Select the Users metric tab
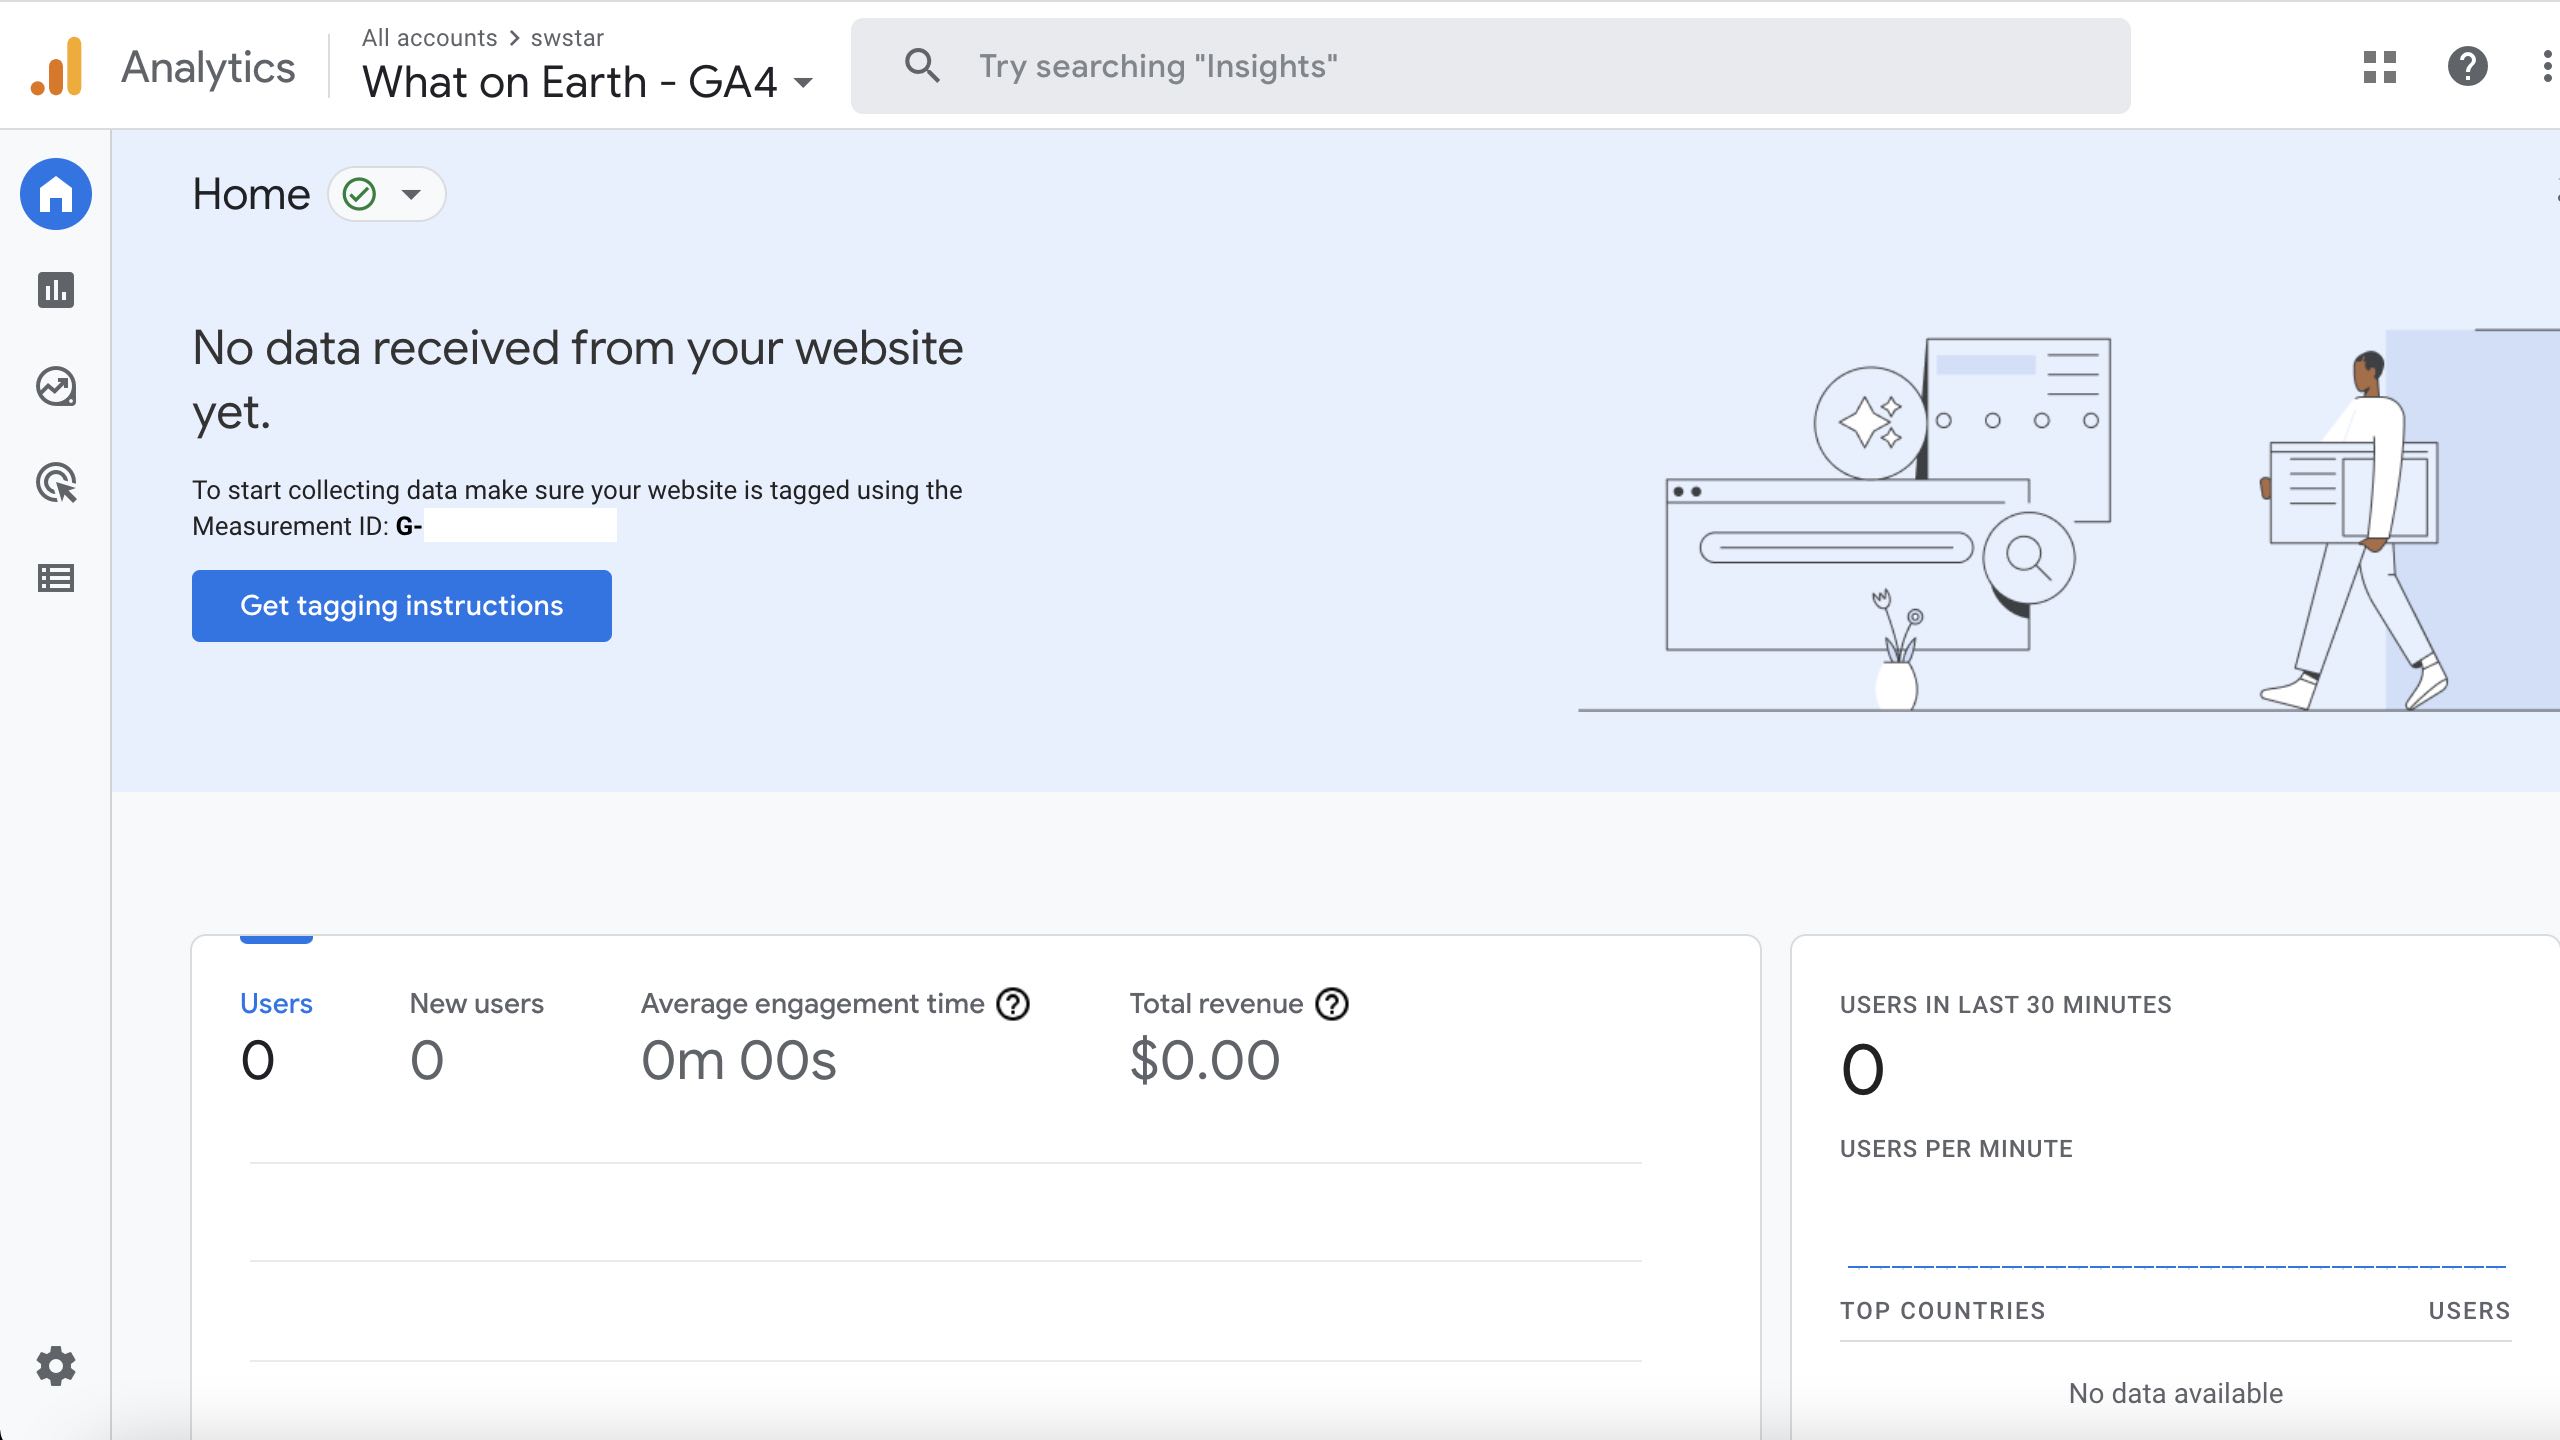 coord(275,1003)
